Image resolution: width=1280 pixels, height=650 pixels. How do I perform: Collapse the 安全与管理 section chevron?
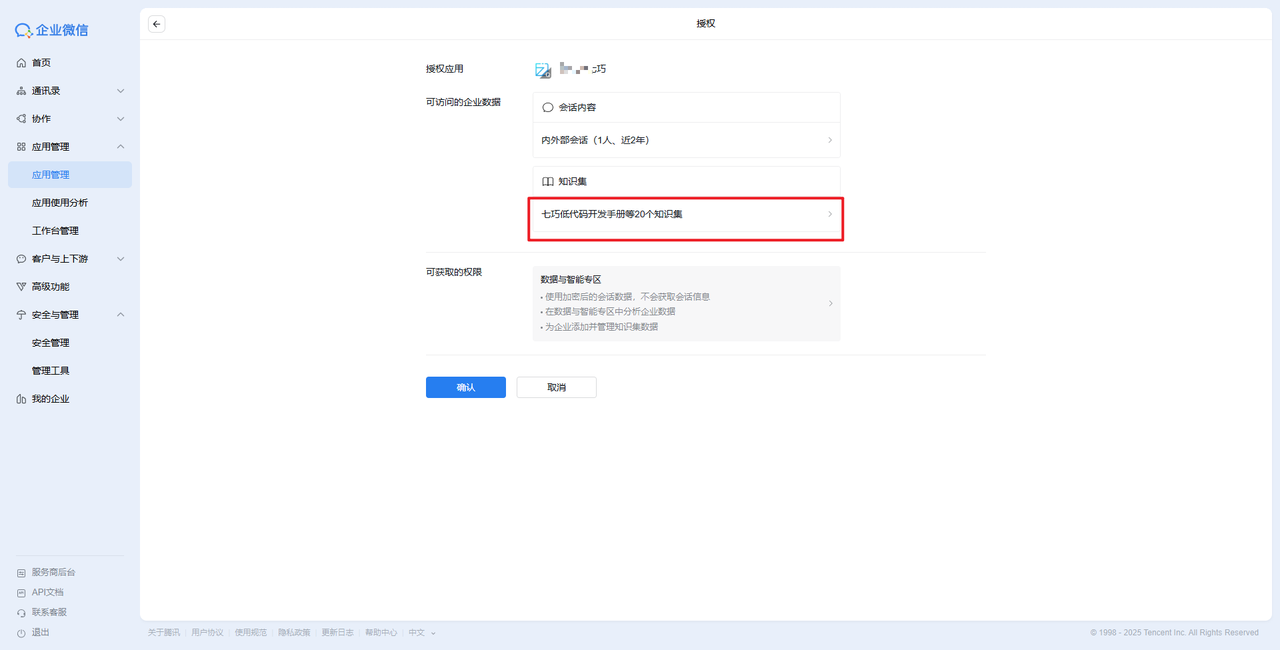[x=120, y=315]
